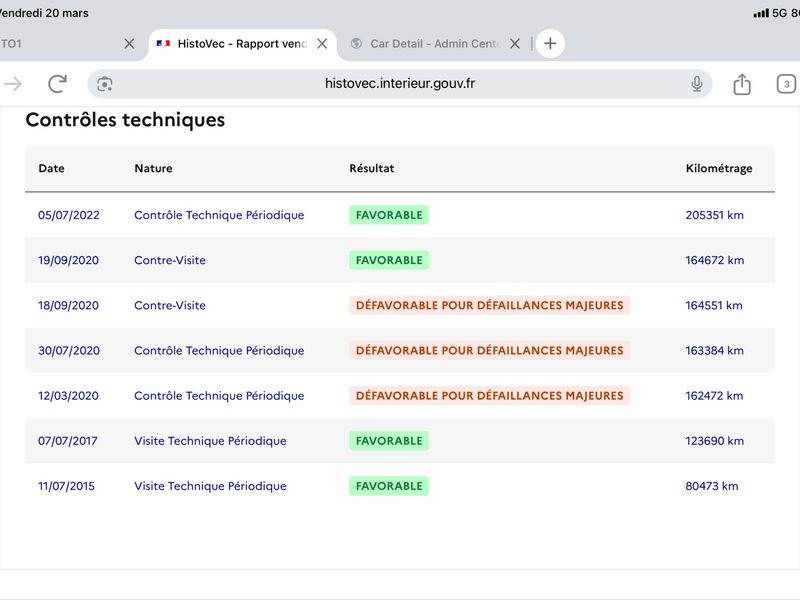Select the 11/07/2015 Visite Technique Périodique entry
This screenshot has width=800, height=600.
[x=400, y=486]
